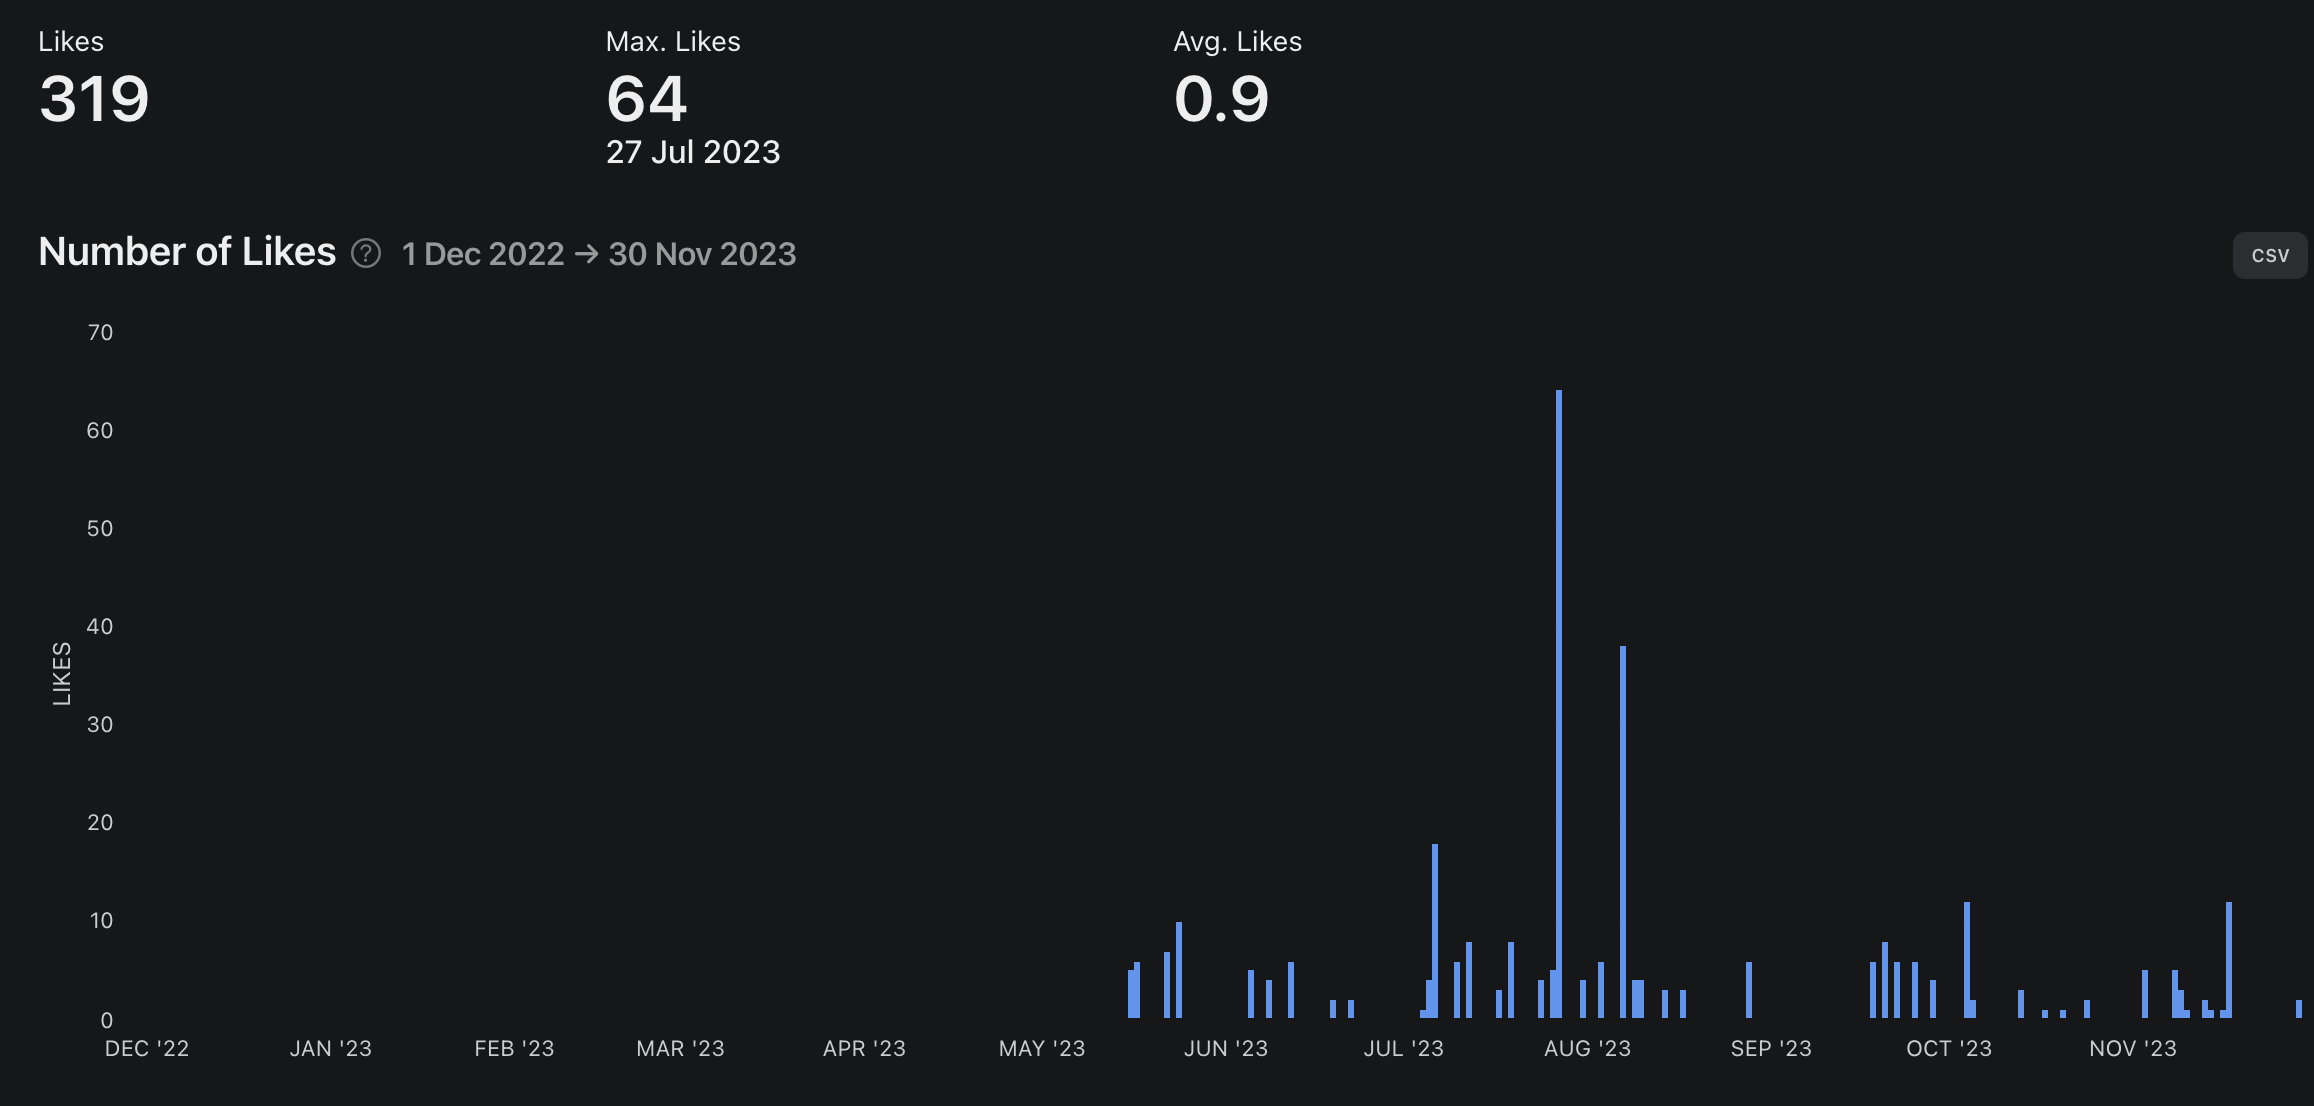Click the Avg. Likes label
The width and height of the screenshot is (2314, 1106).
[1238, 41]
